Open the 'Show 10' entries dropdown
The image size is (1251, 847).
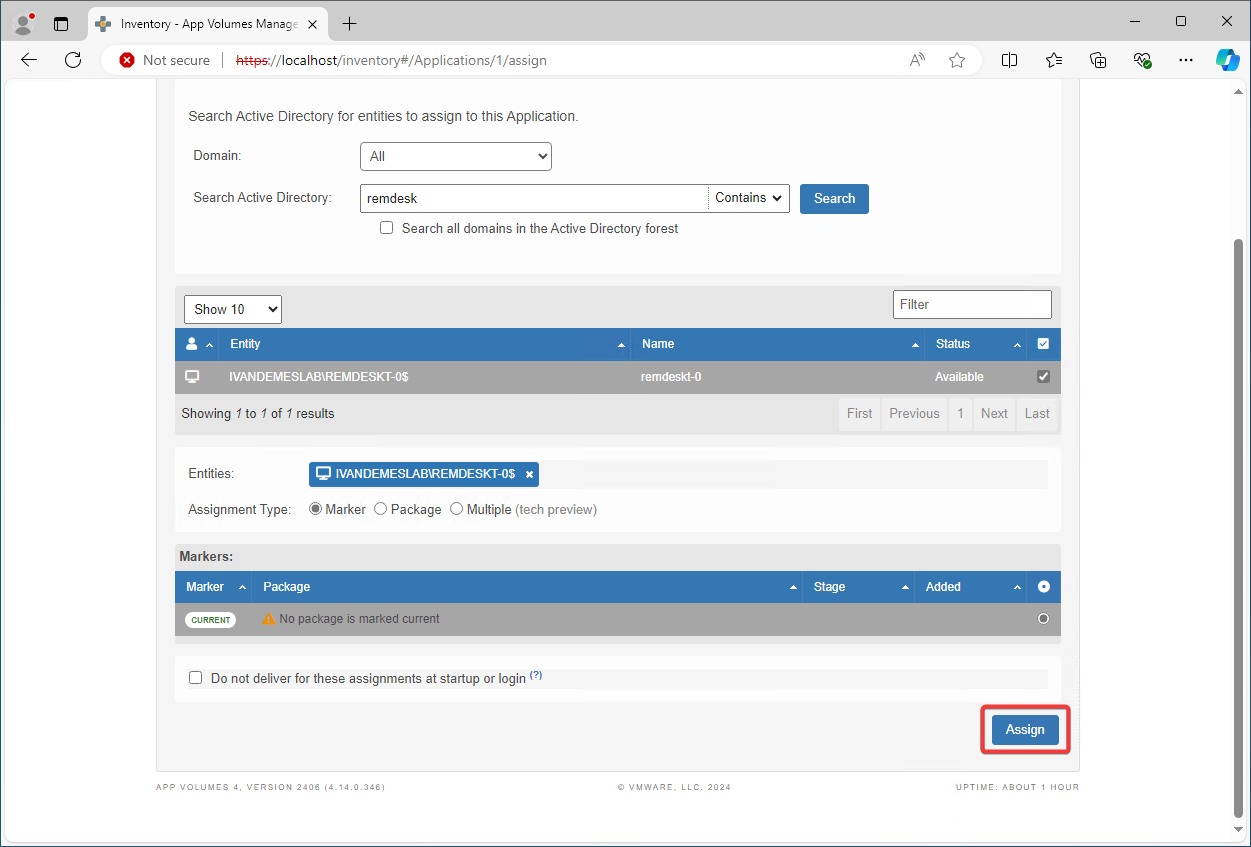click(x=232, y=309)
